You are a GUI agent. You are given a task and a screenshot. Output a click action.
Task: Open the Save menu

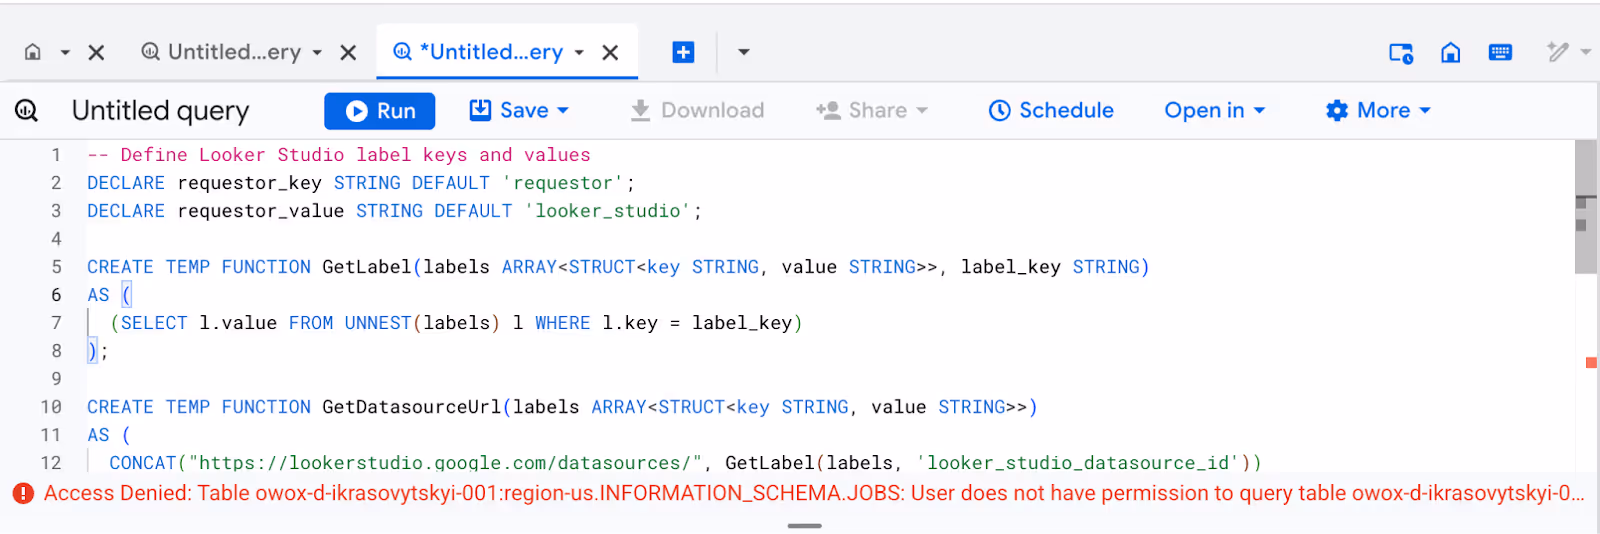[x=519, y=110]
